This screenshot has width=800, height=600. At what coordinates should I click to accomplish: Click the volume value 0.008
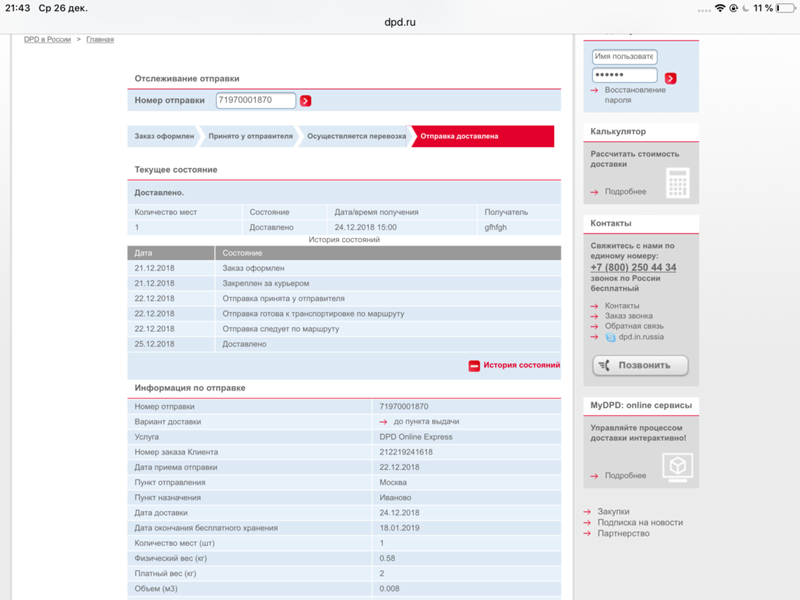click(389, 589)
